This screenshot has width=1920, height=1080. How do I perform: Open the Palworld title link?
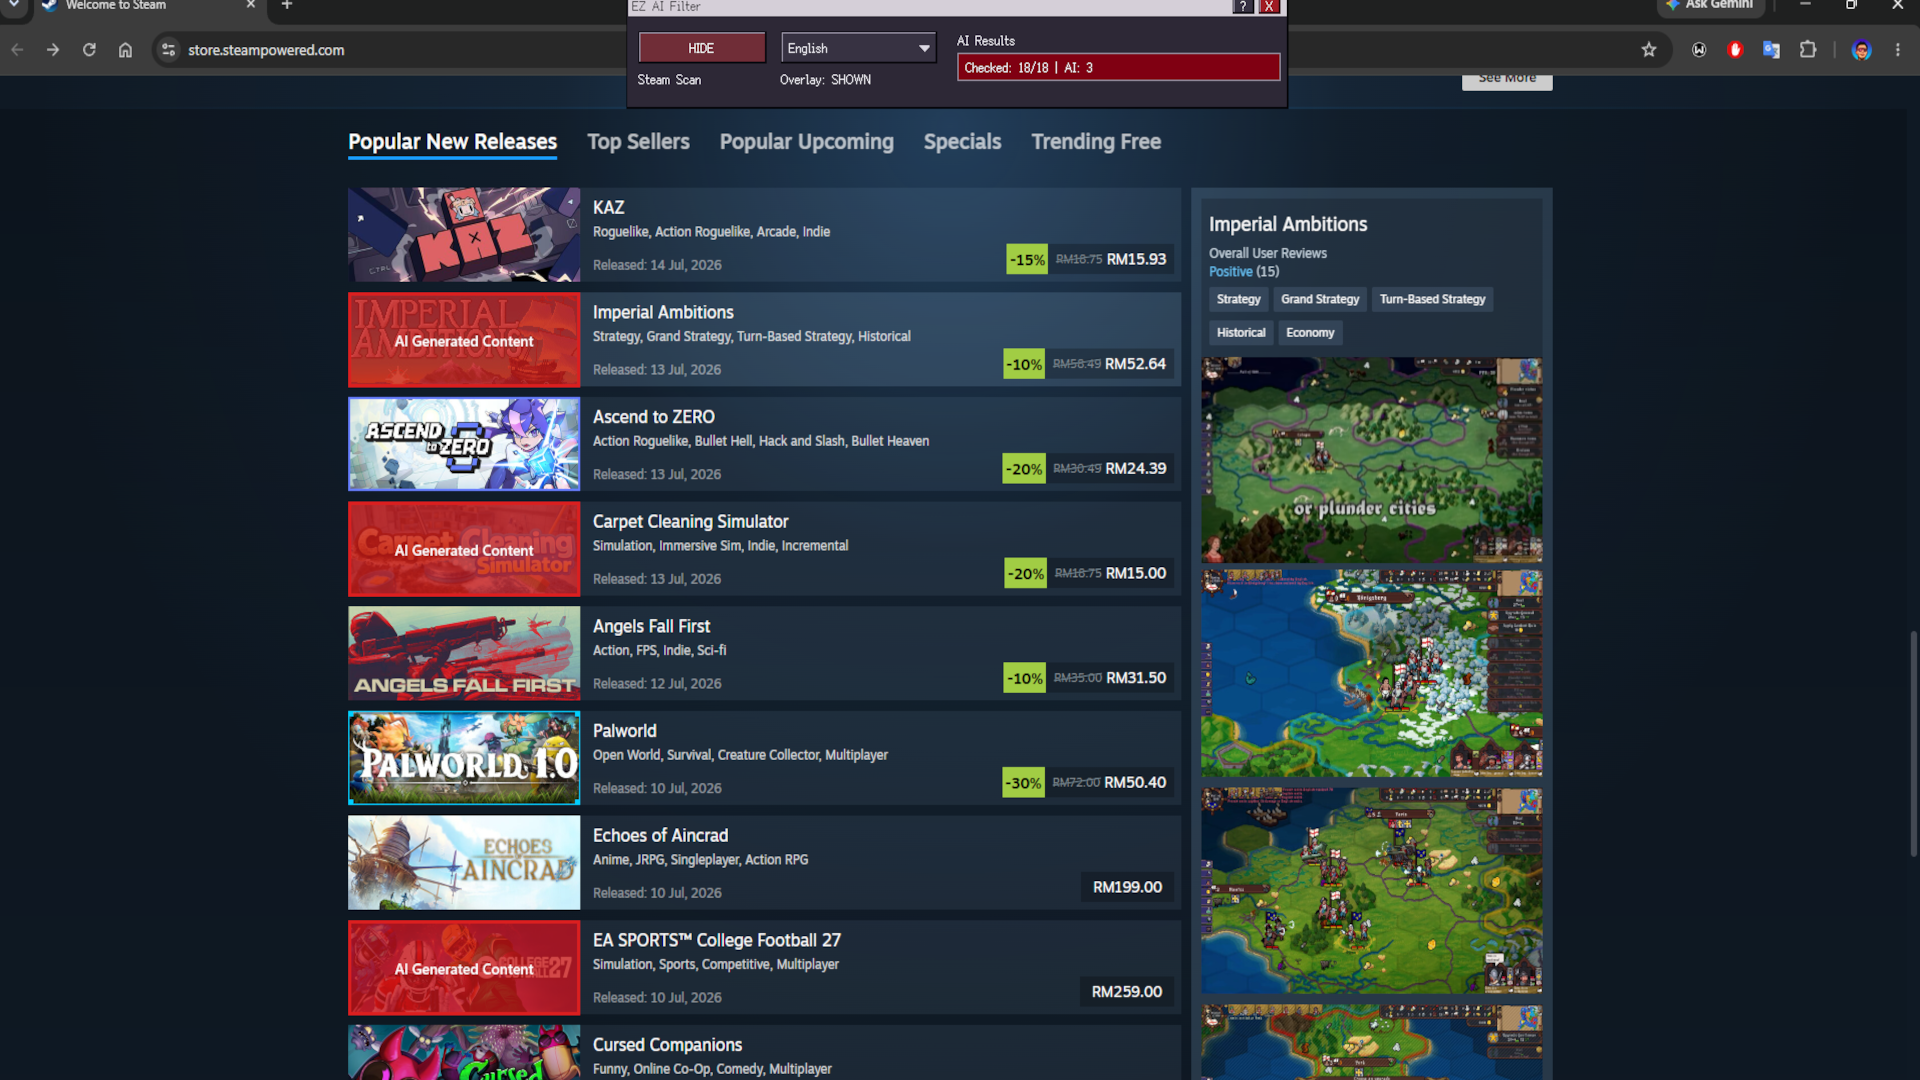[624, 731]
